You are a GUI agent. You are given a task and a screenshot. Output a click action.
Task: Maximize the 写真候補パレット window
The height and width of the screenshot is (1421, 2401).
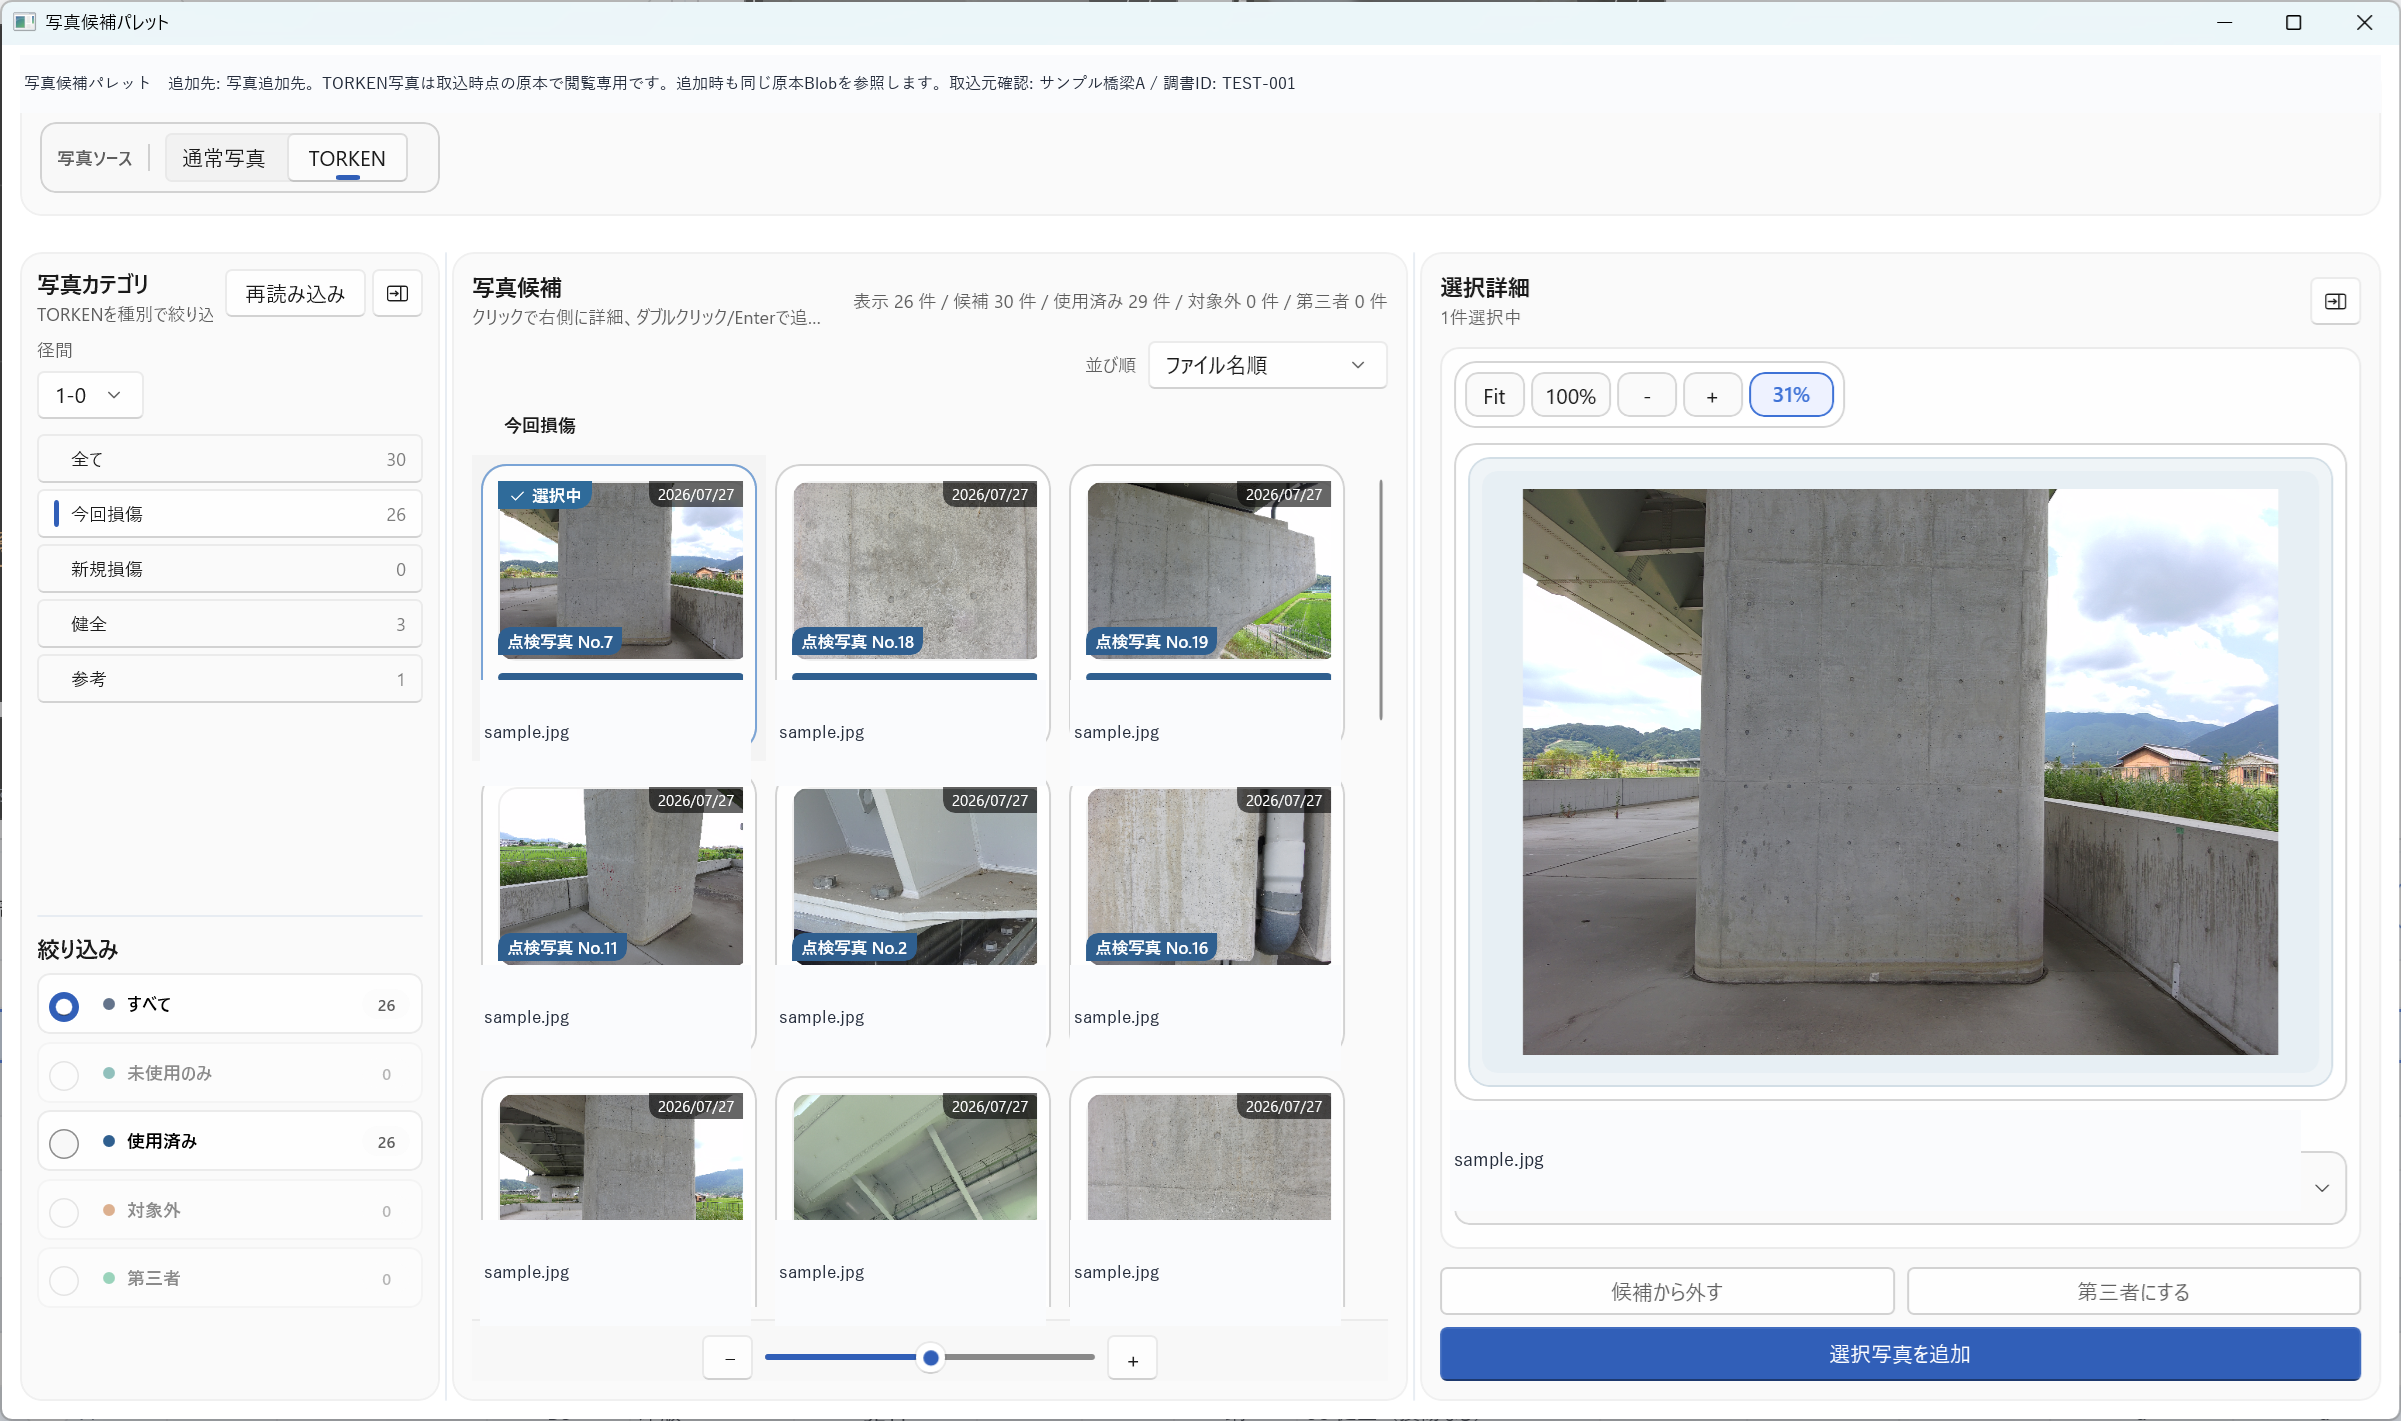[2294, 22]
